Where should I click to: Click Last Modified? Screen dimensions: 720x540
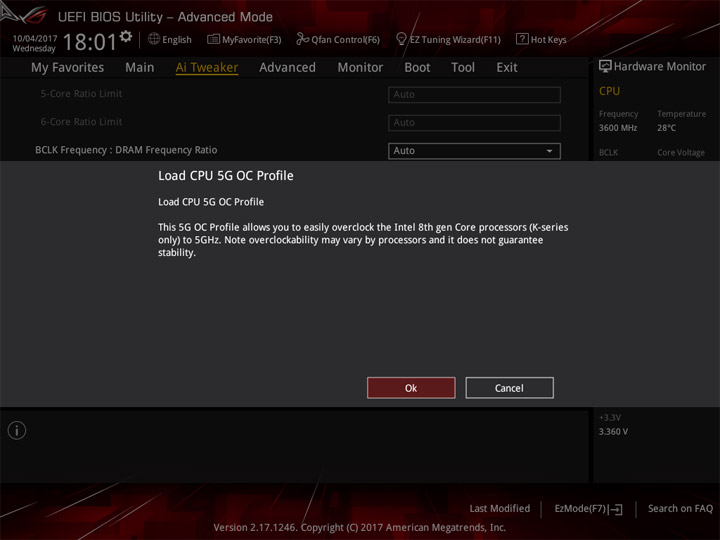pyautogui.click(x=500, y=508)
